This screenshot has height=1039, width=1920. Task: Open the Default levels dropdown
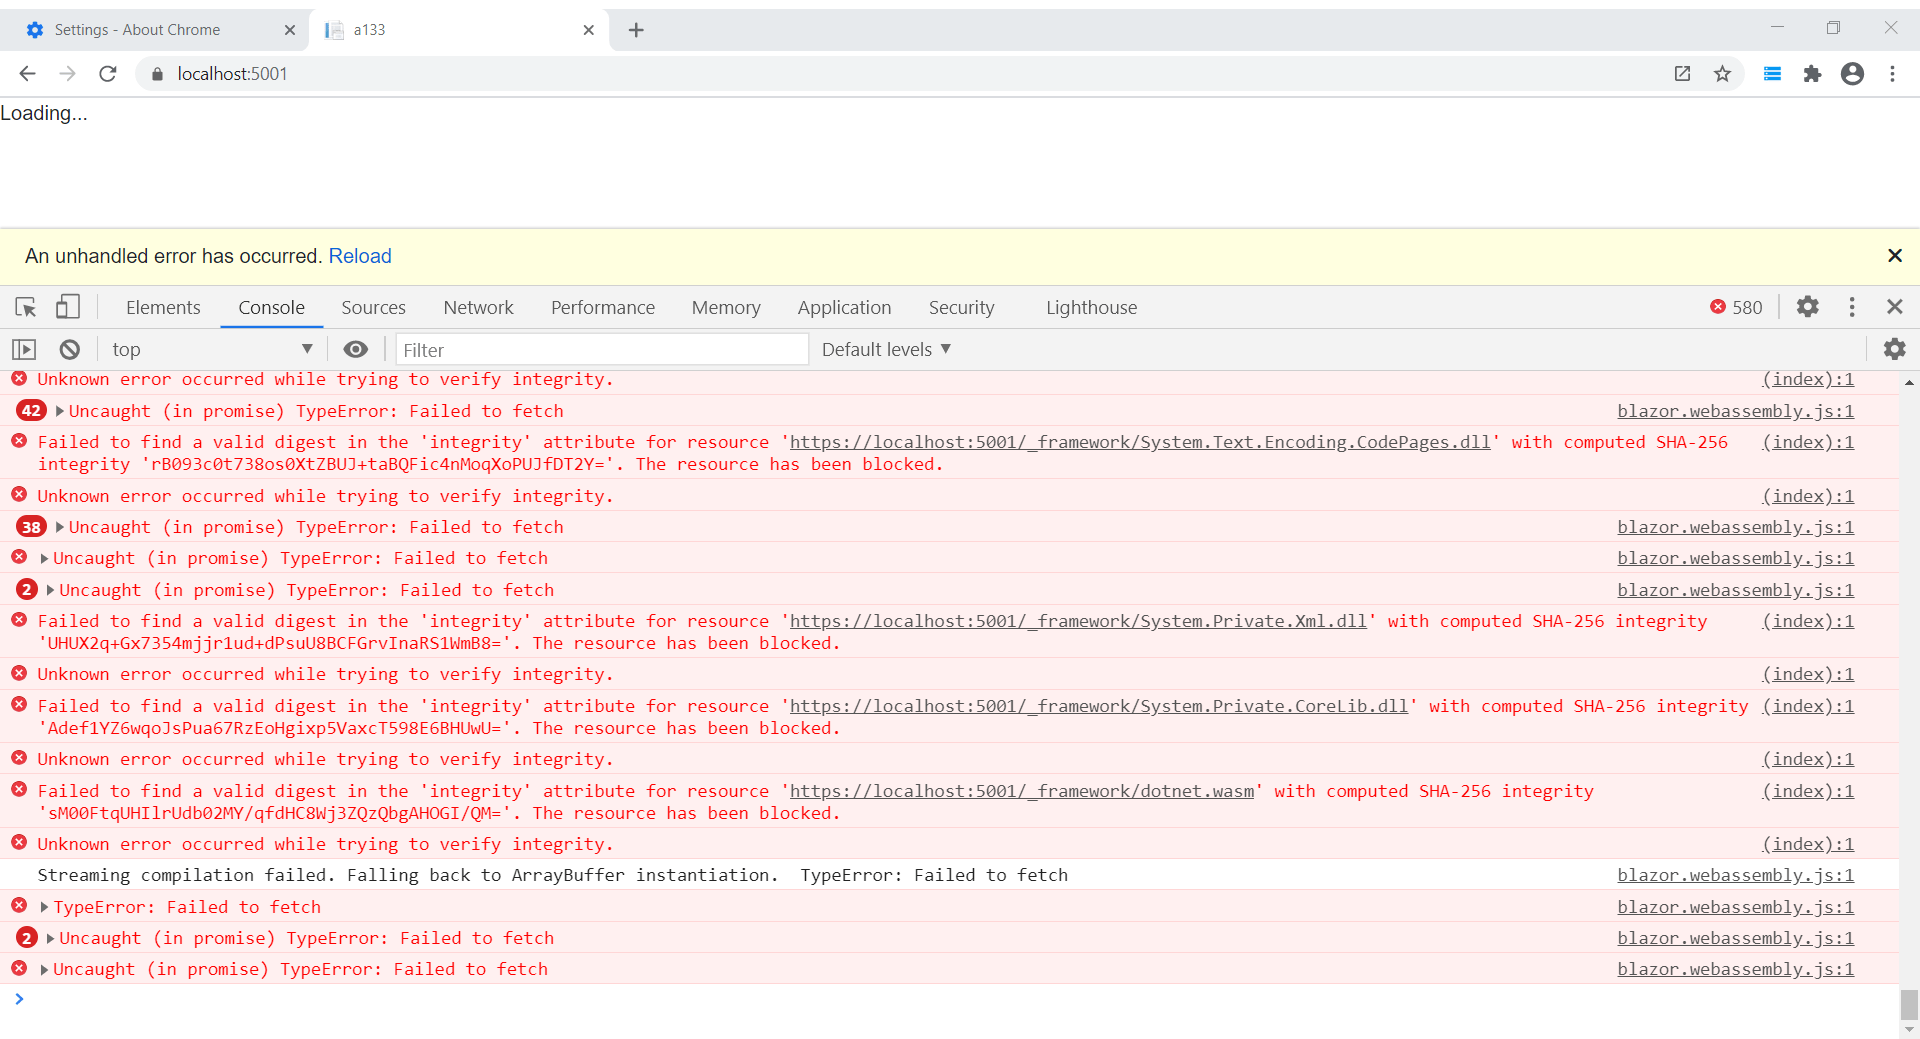pos(886,349)
